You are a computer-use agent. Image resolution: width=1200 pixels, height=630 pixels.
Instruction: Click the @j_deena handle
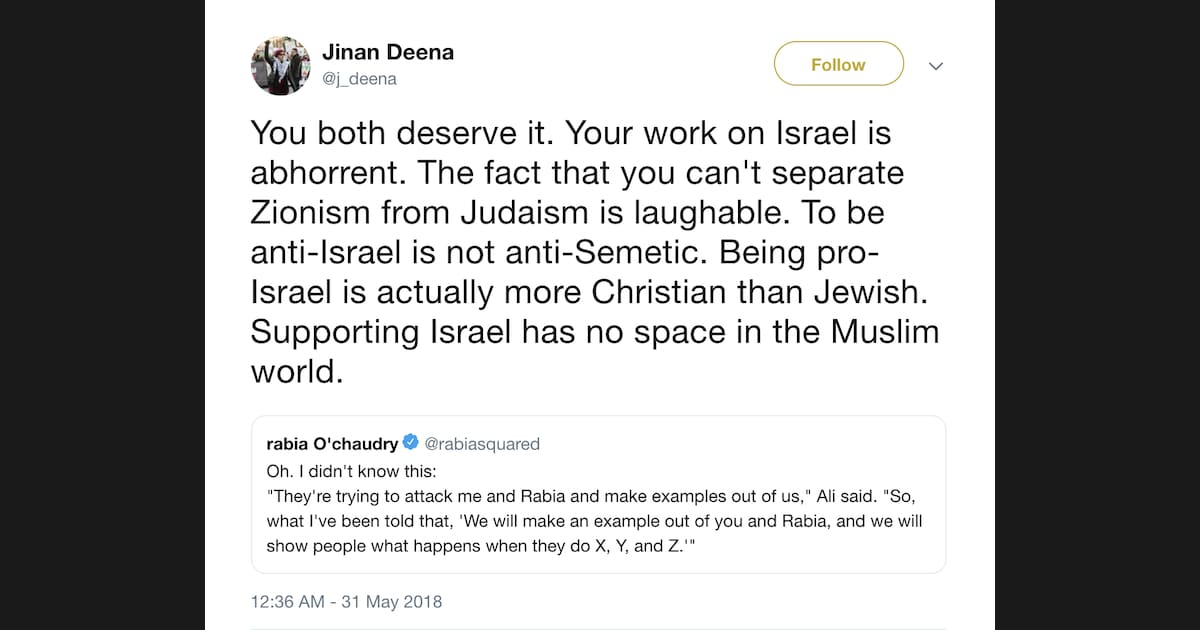[x=359, y=79]
